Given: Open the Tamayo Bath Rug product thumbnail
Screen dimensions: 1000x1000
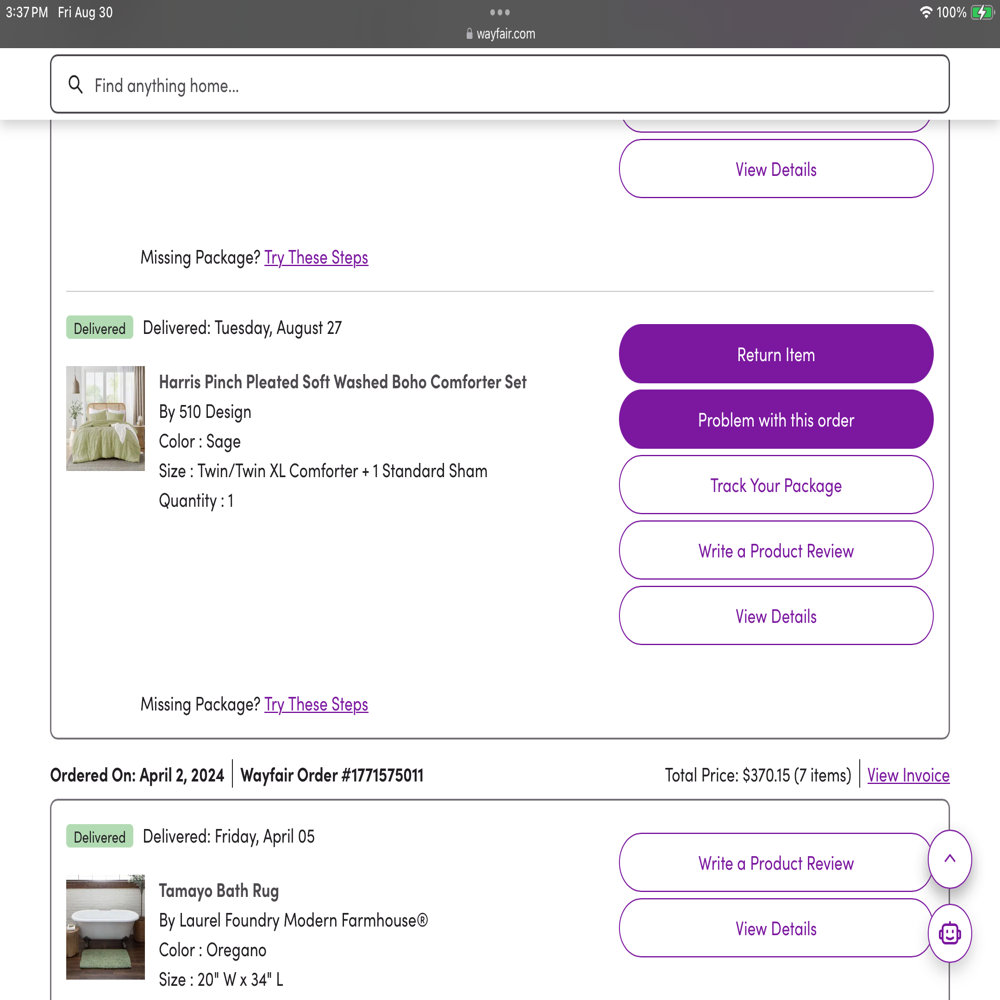Looking at the screenshot, I should coord(105,927).
